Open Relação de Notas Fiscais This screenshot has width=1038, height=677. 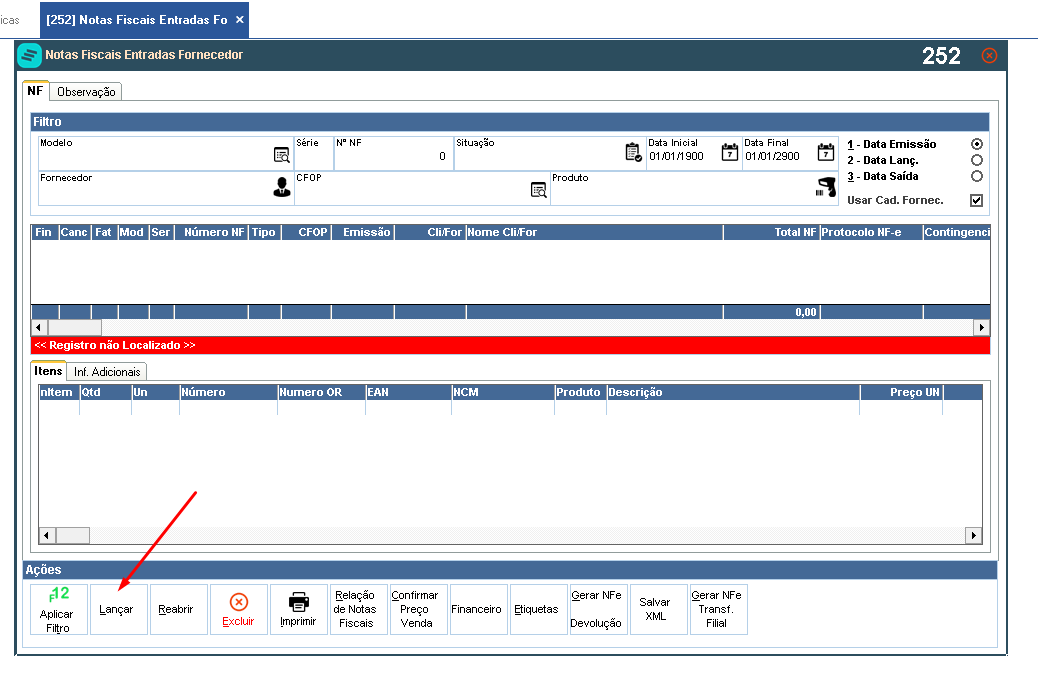(358, 609)
